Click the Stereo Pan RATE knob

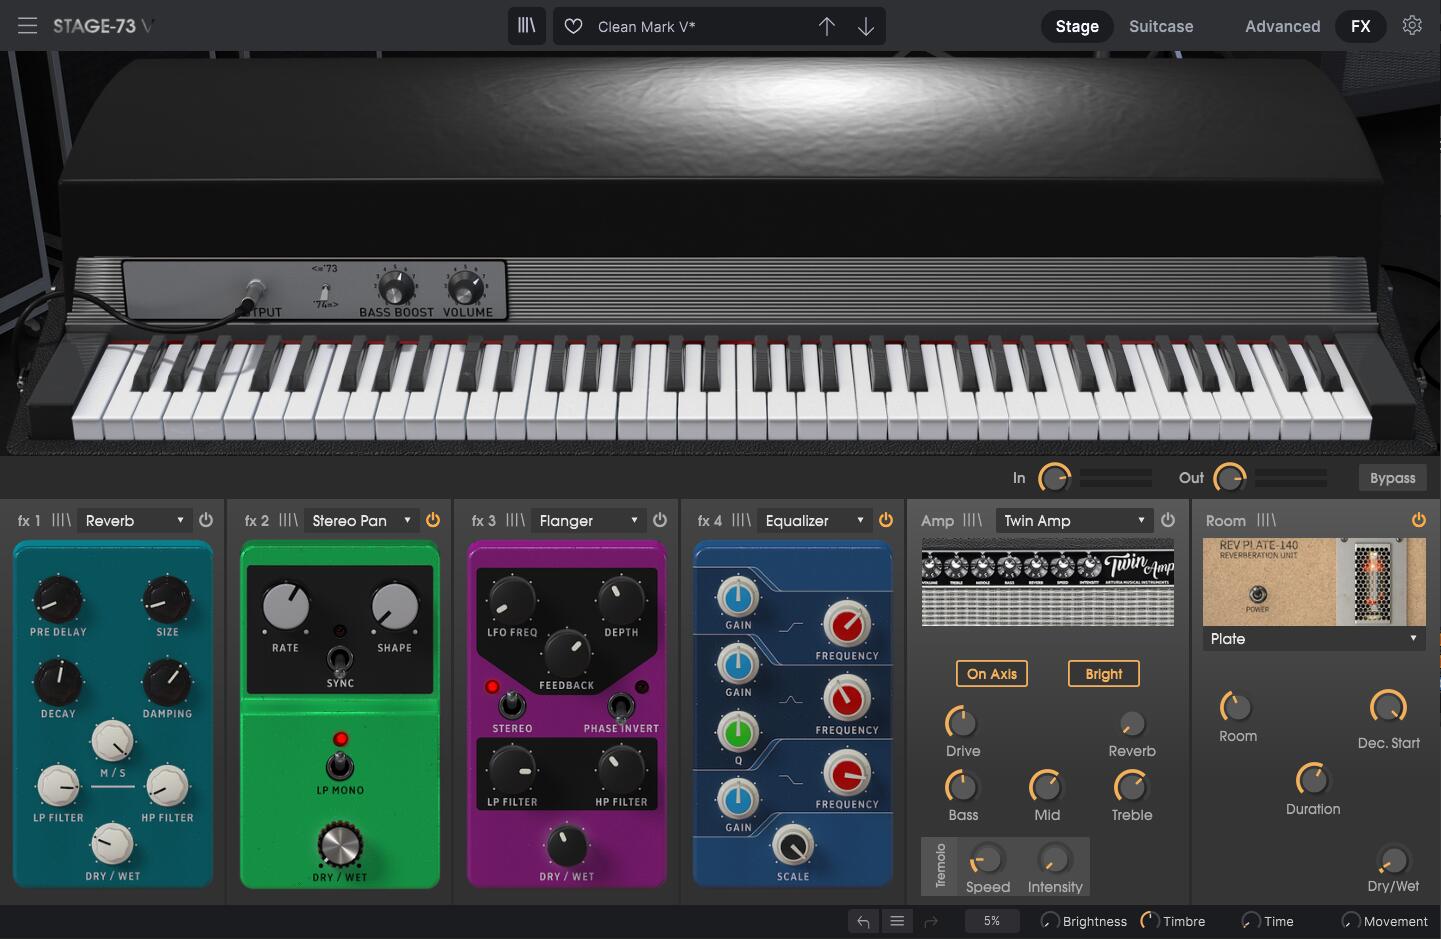(x=286, y=605)
